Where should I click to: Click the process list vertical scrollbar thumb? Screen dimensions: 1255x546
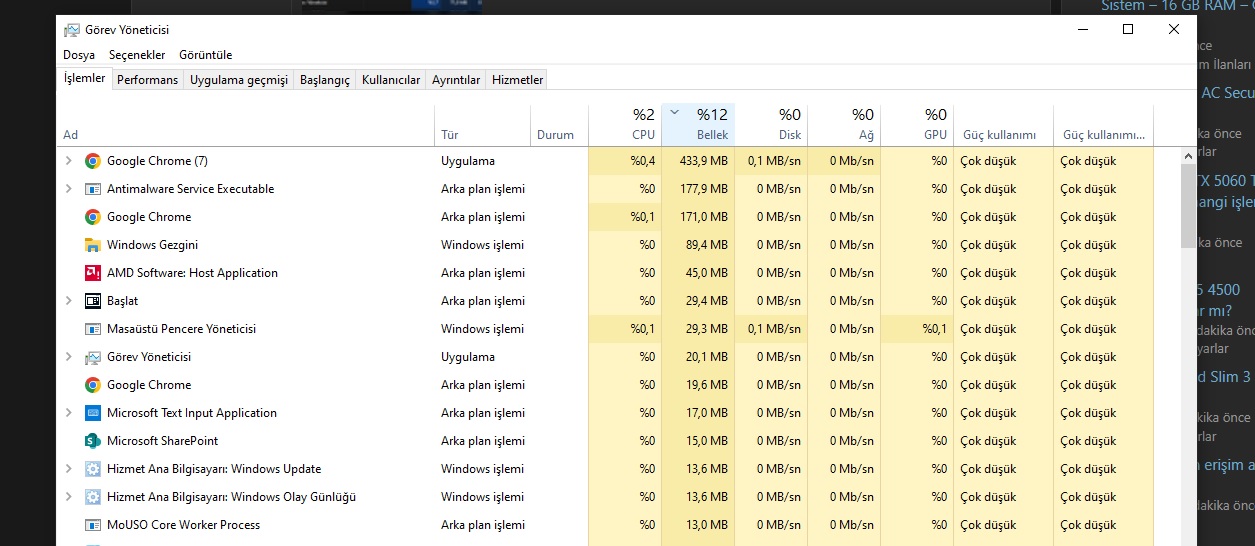(x=1188, y=206)
